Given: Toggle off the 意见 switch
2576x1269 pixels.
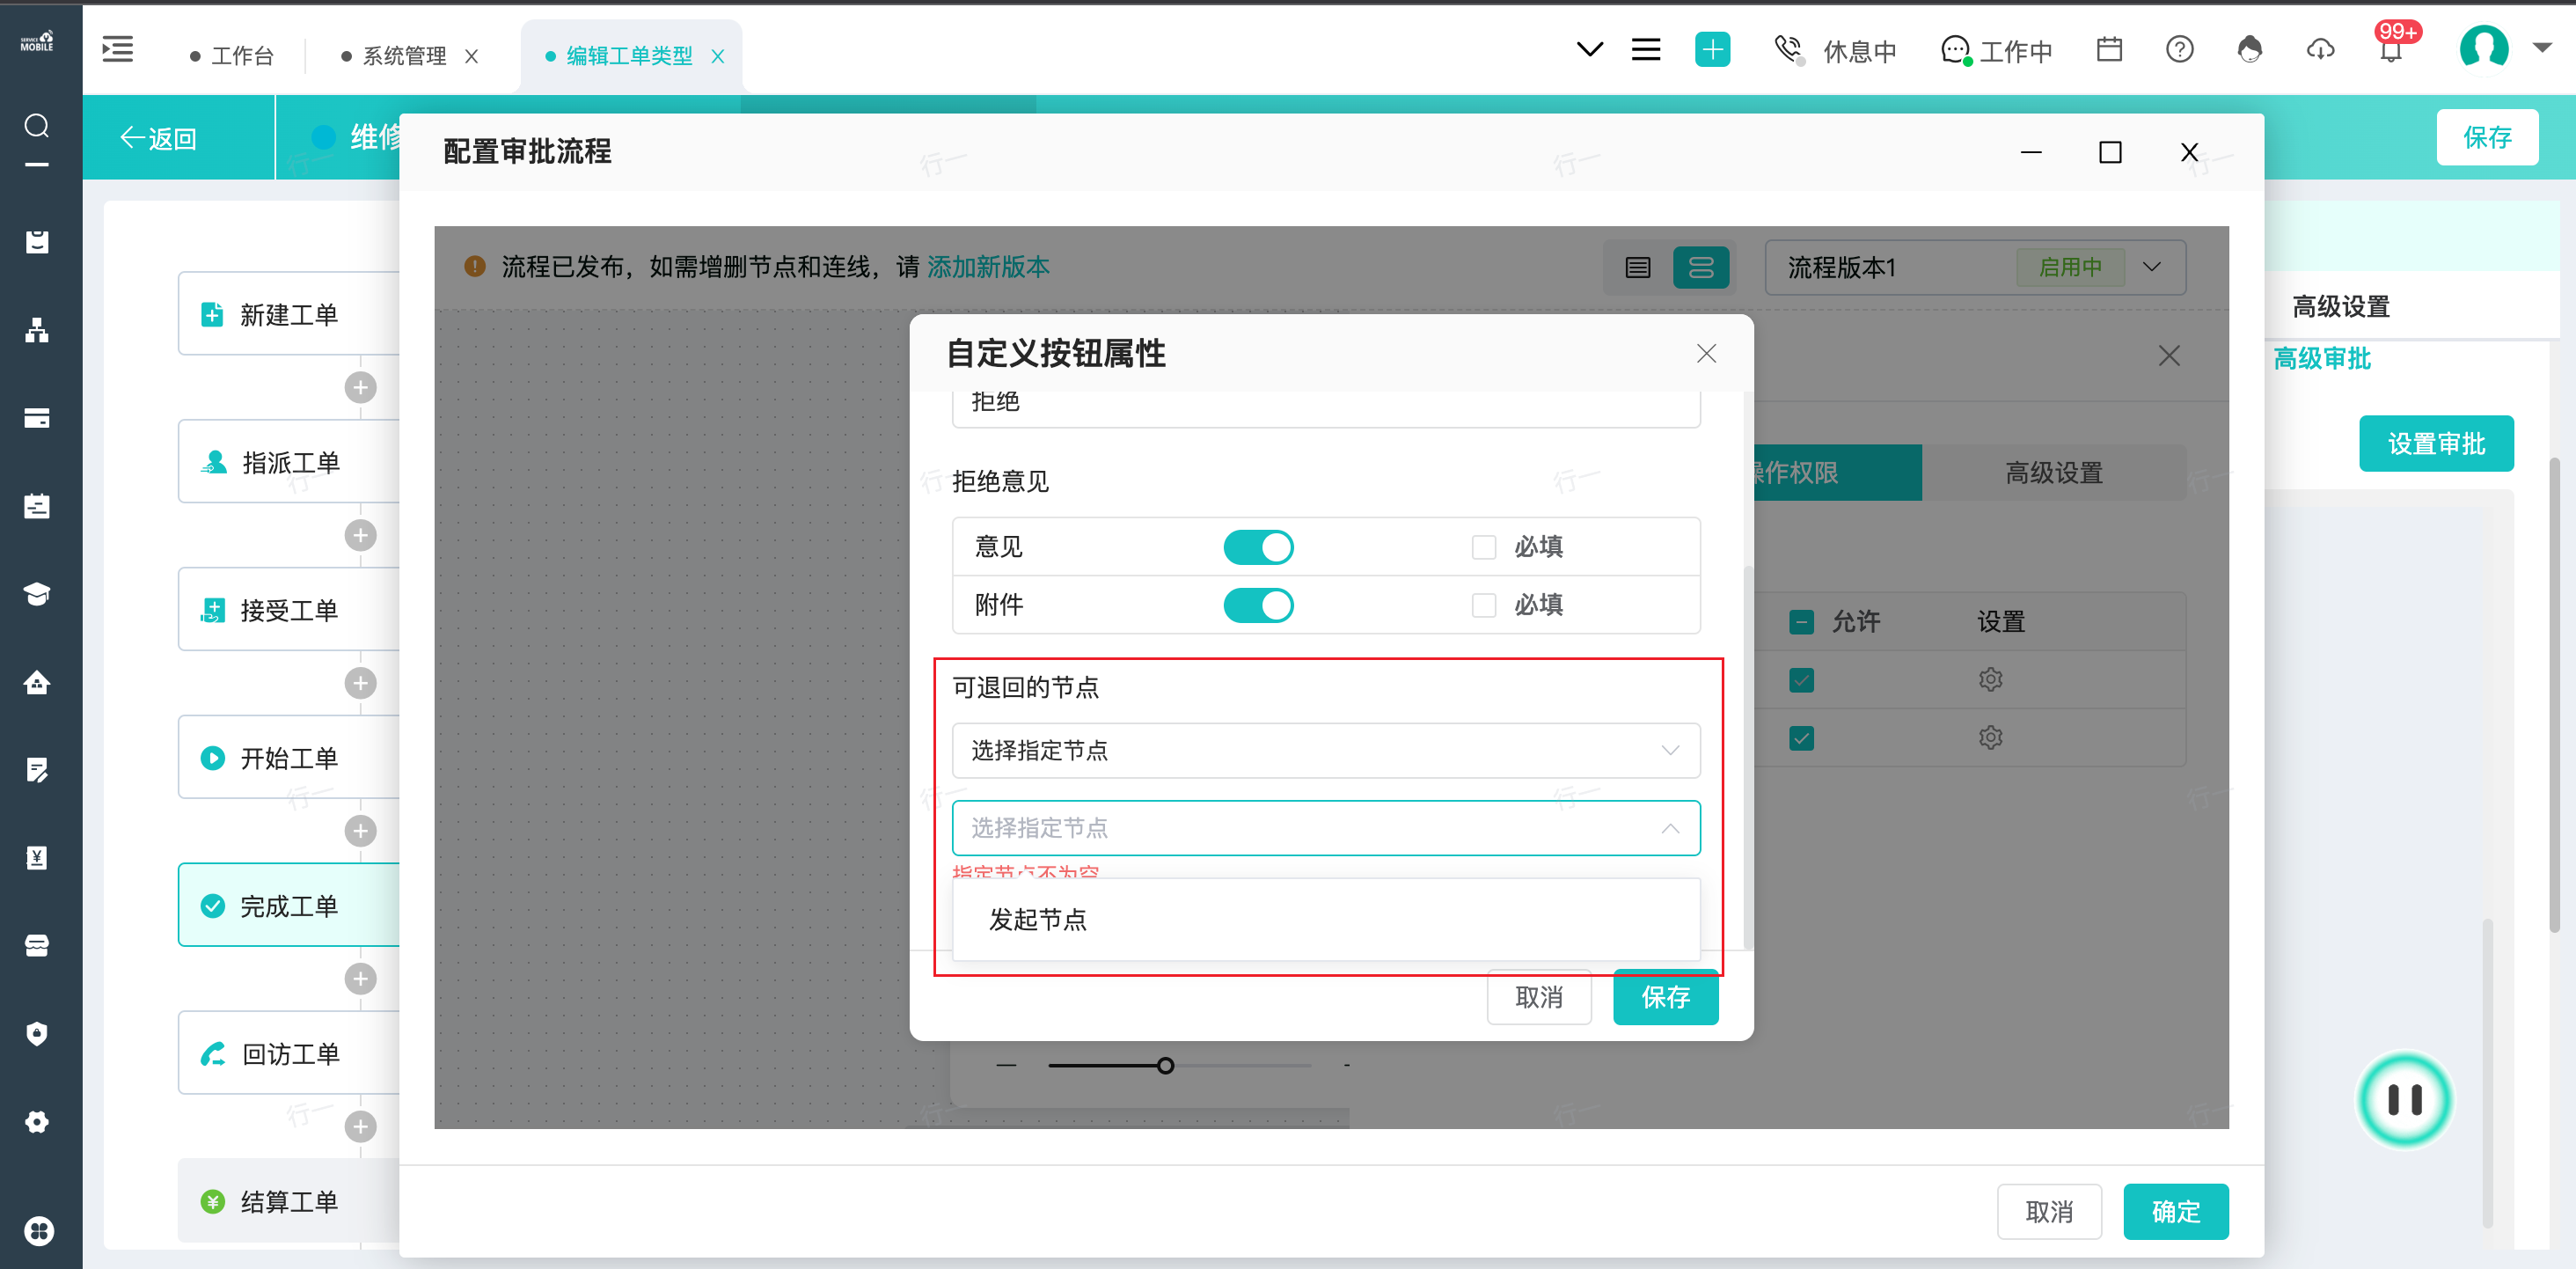Looking at the screenshot, I should pyautogui.click(x=1258, y=547).
